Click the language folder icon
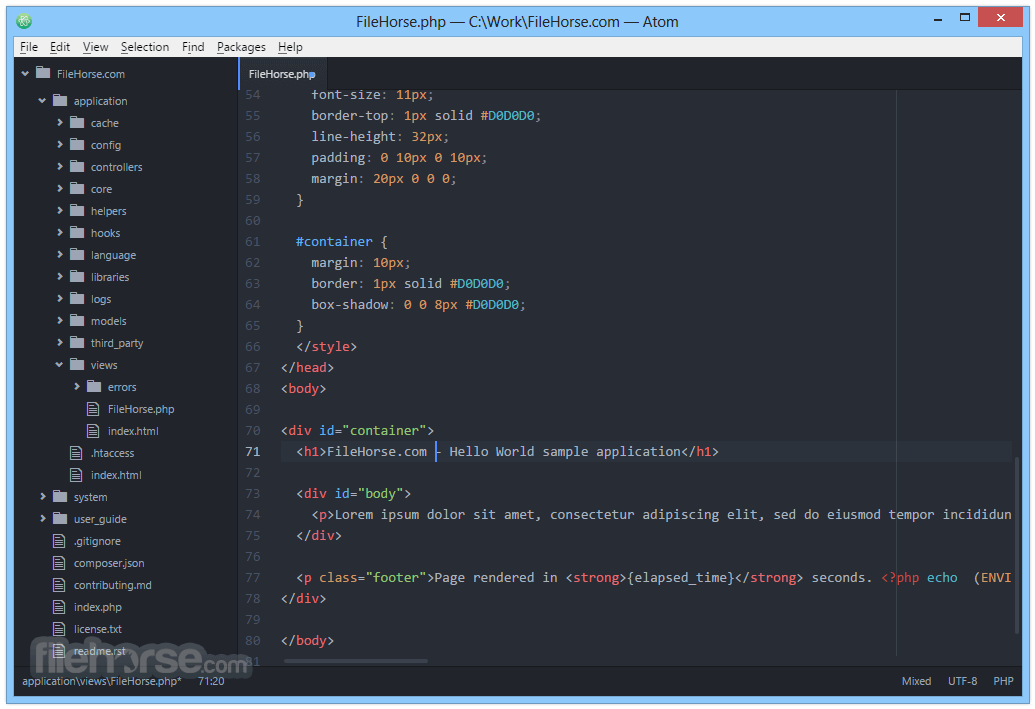This screenshot has width=1035, height=709. [77, 254]
